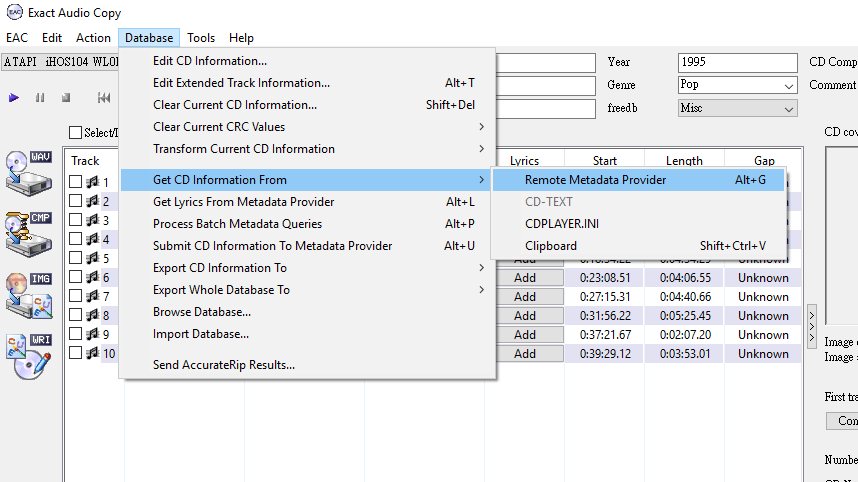
Task: Stop playback with the stop icon
Action: click(x=66, y=98)
